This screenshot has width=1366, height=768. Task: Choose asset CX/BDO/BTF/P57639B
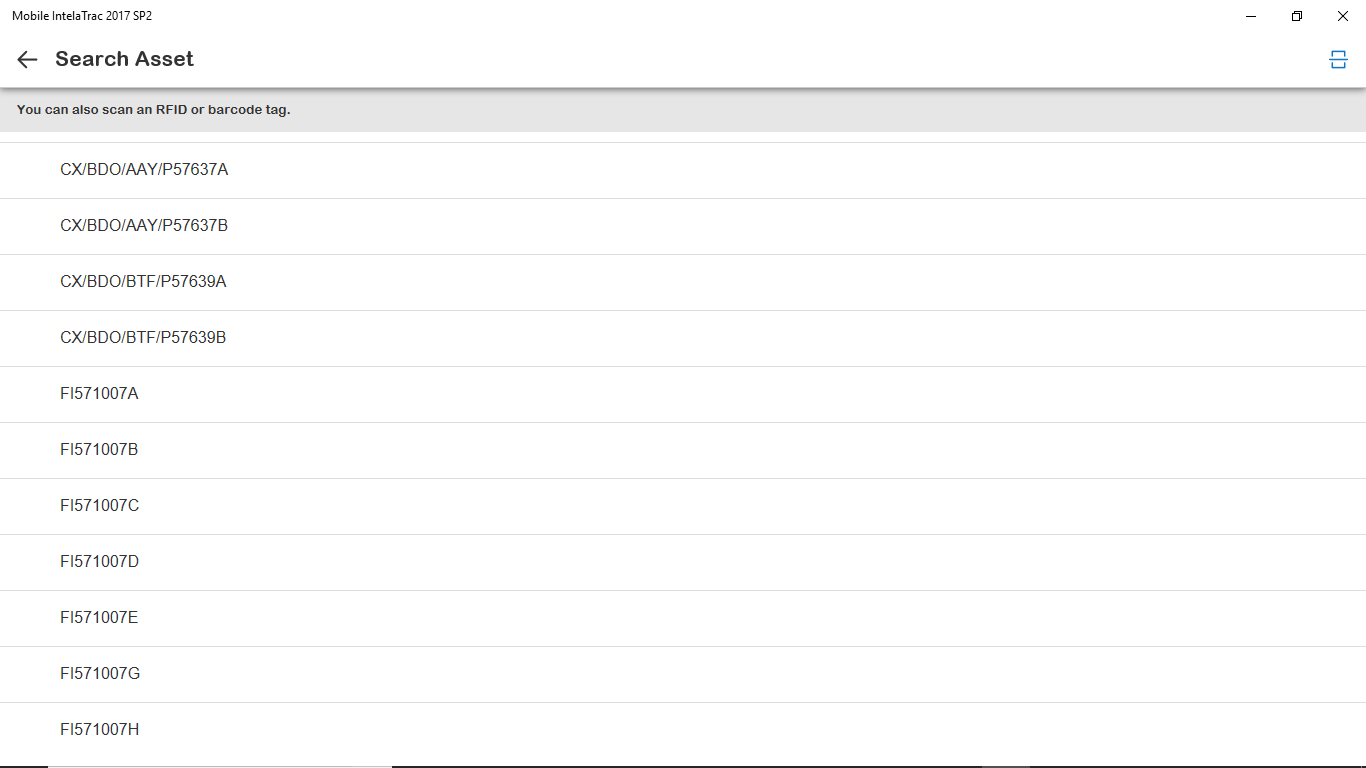(683, 338)
